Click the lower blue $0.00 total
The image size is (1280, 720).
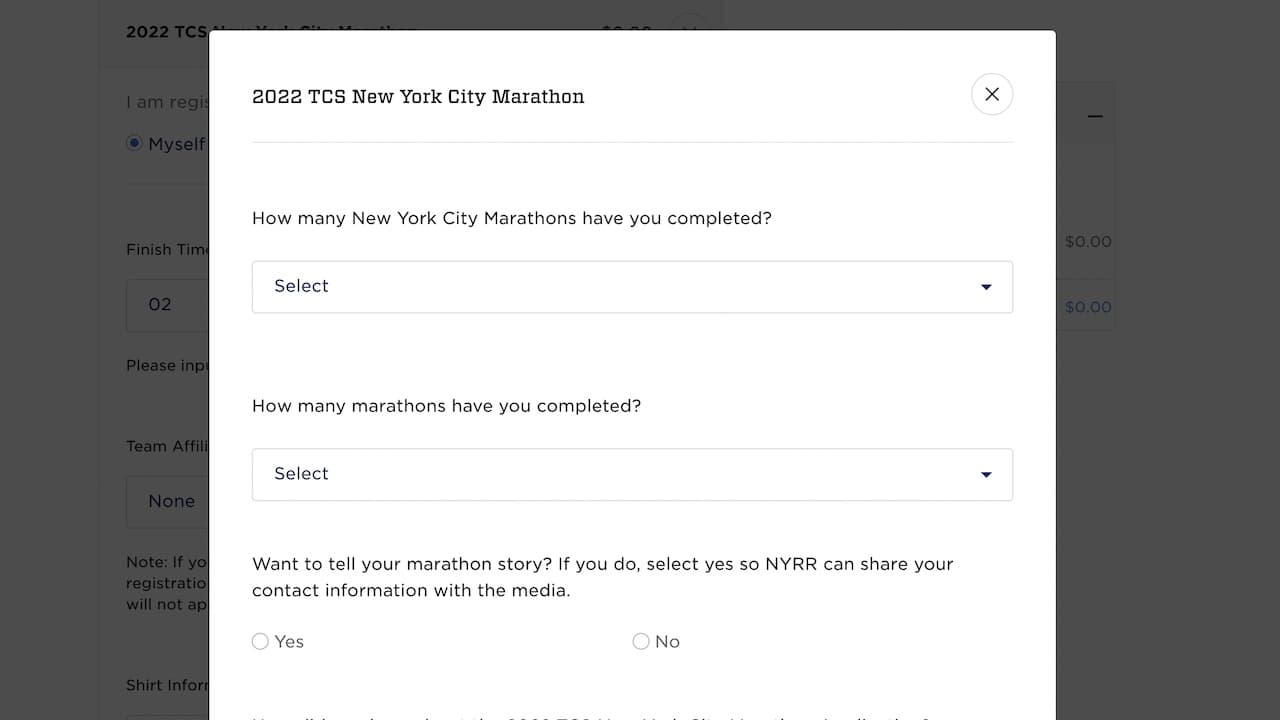[x=1088, y=307]
